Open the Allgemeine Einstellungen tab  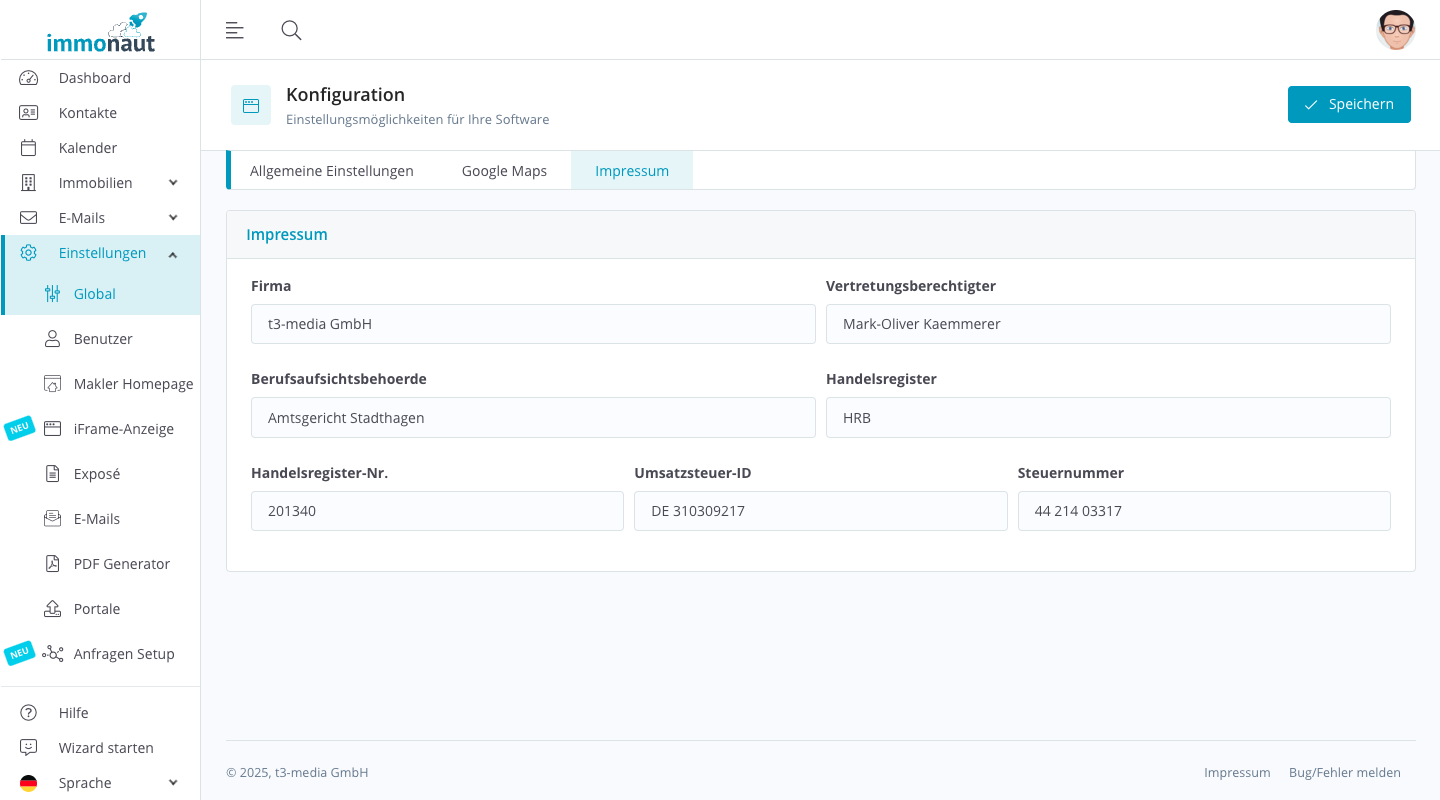coord(331,170)
